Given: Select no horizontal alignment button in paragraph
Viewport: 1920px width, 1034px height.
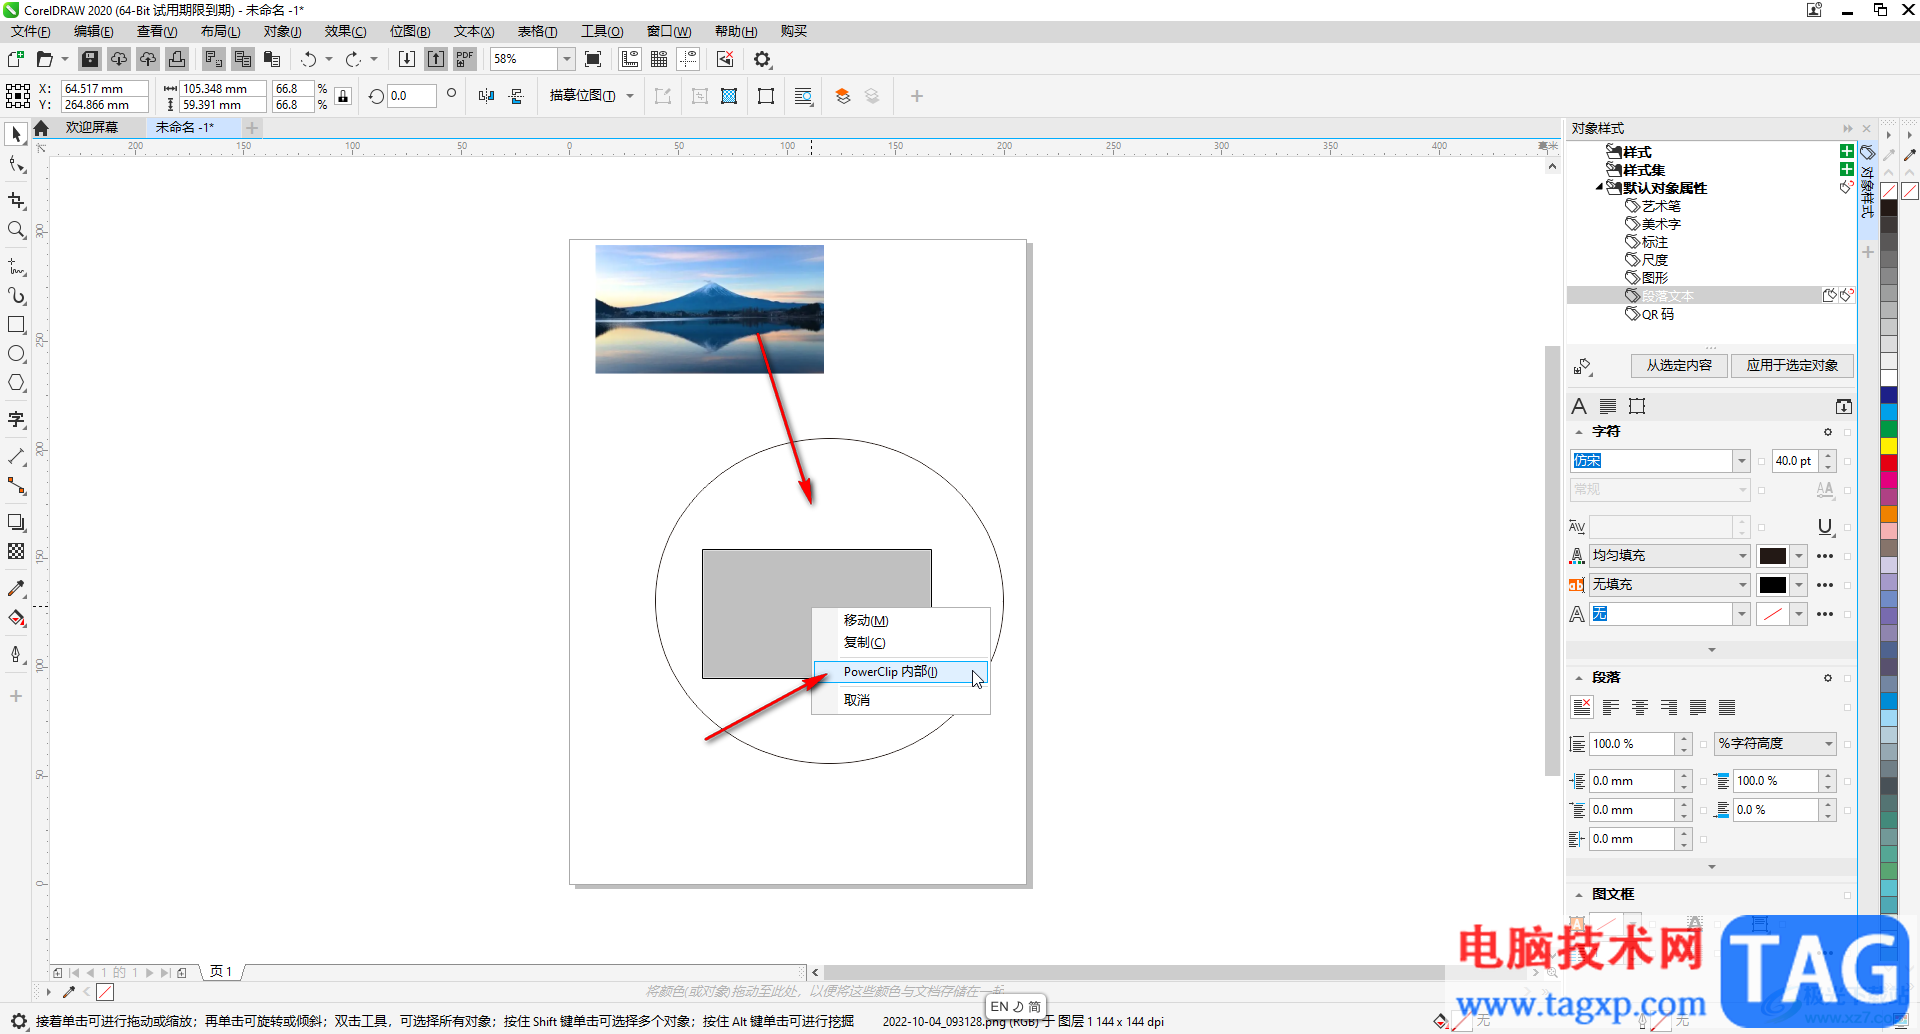Looking at the screenshot, I should point(1582,707).
